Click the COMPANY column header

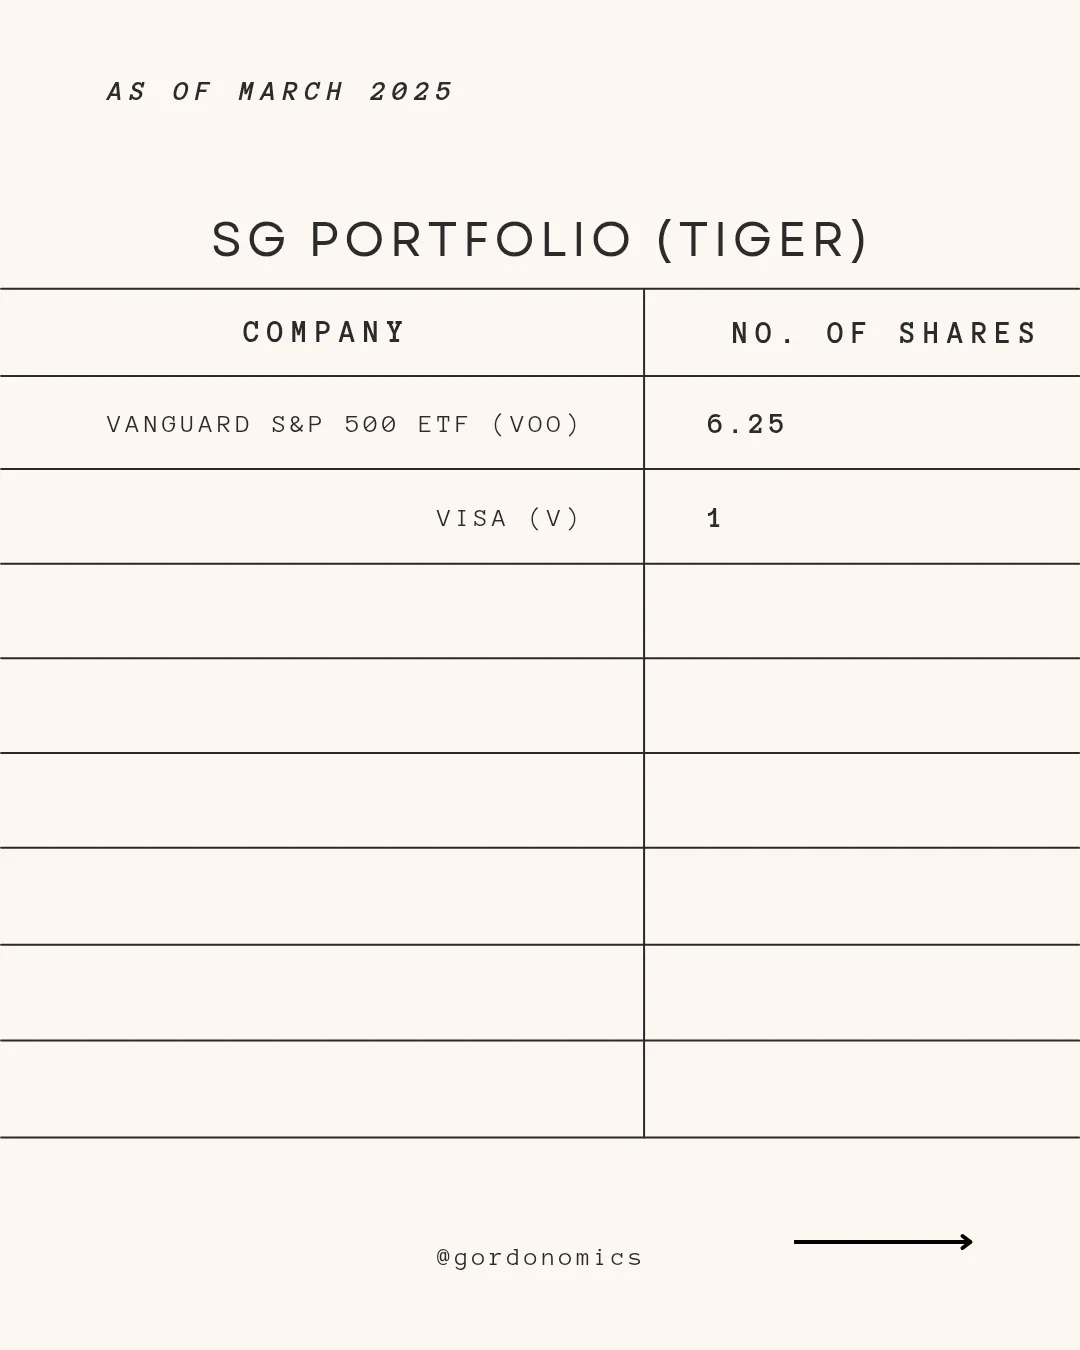324,332
